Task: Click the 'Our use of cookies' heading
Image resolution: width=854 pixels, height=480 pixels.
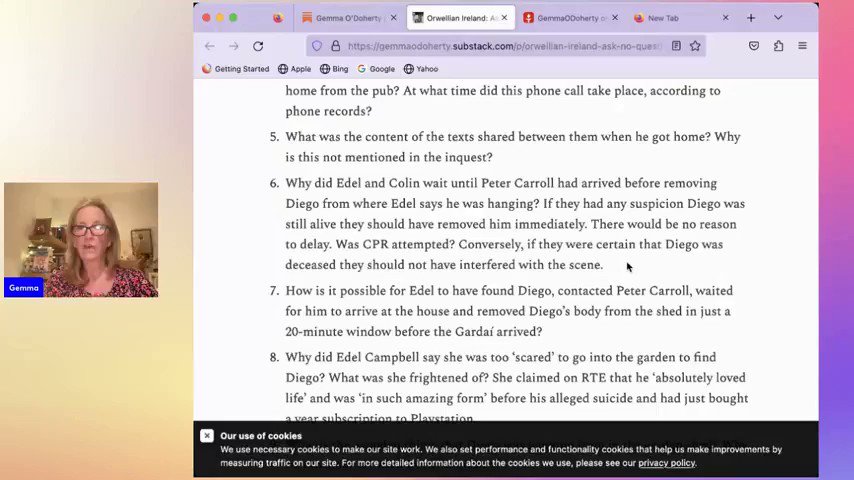Action: tap(261, 436)
